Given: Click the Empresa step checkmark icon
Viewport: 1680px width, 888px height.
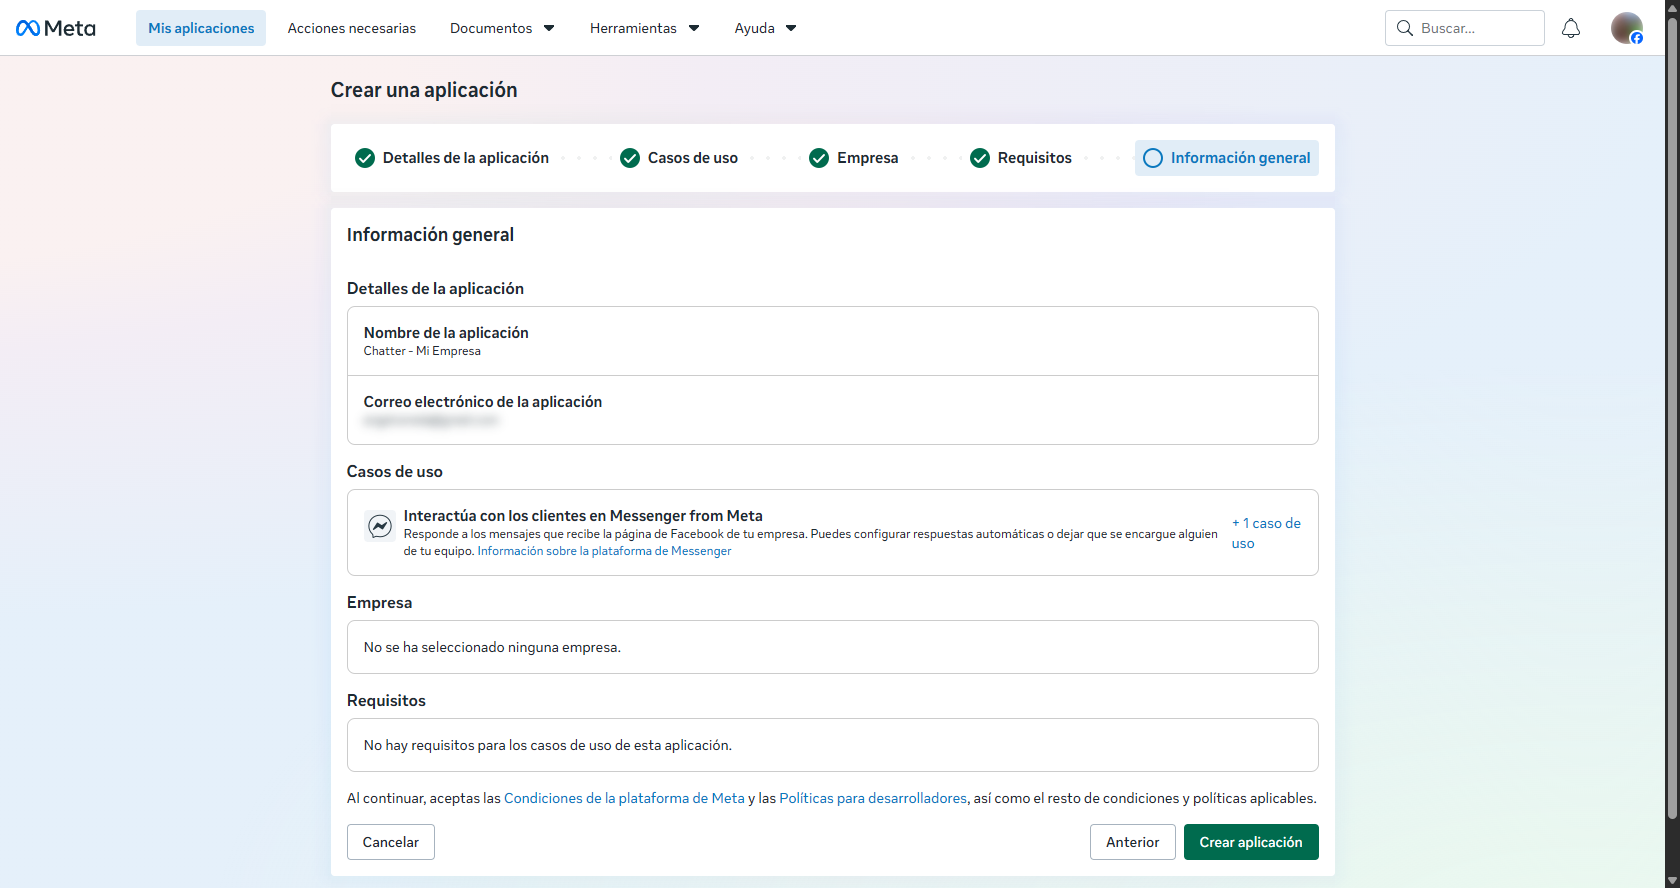Looking at the screenshot, I should coord(819,158).
